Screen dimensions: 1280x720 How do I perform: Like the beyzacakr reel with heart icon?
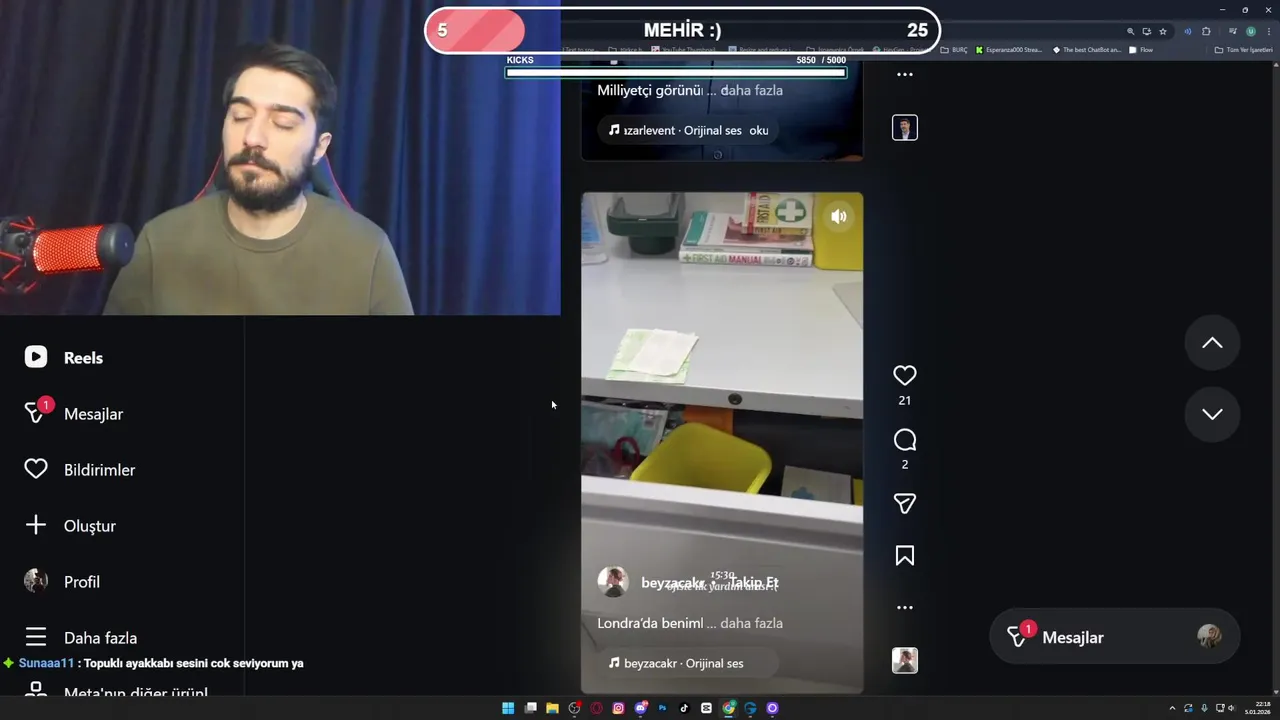coord(904,375)
